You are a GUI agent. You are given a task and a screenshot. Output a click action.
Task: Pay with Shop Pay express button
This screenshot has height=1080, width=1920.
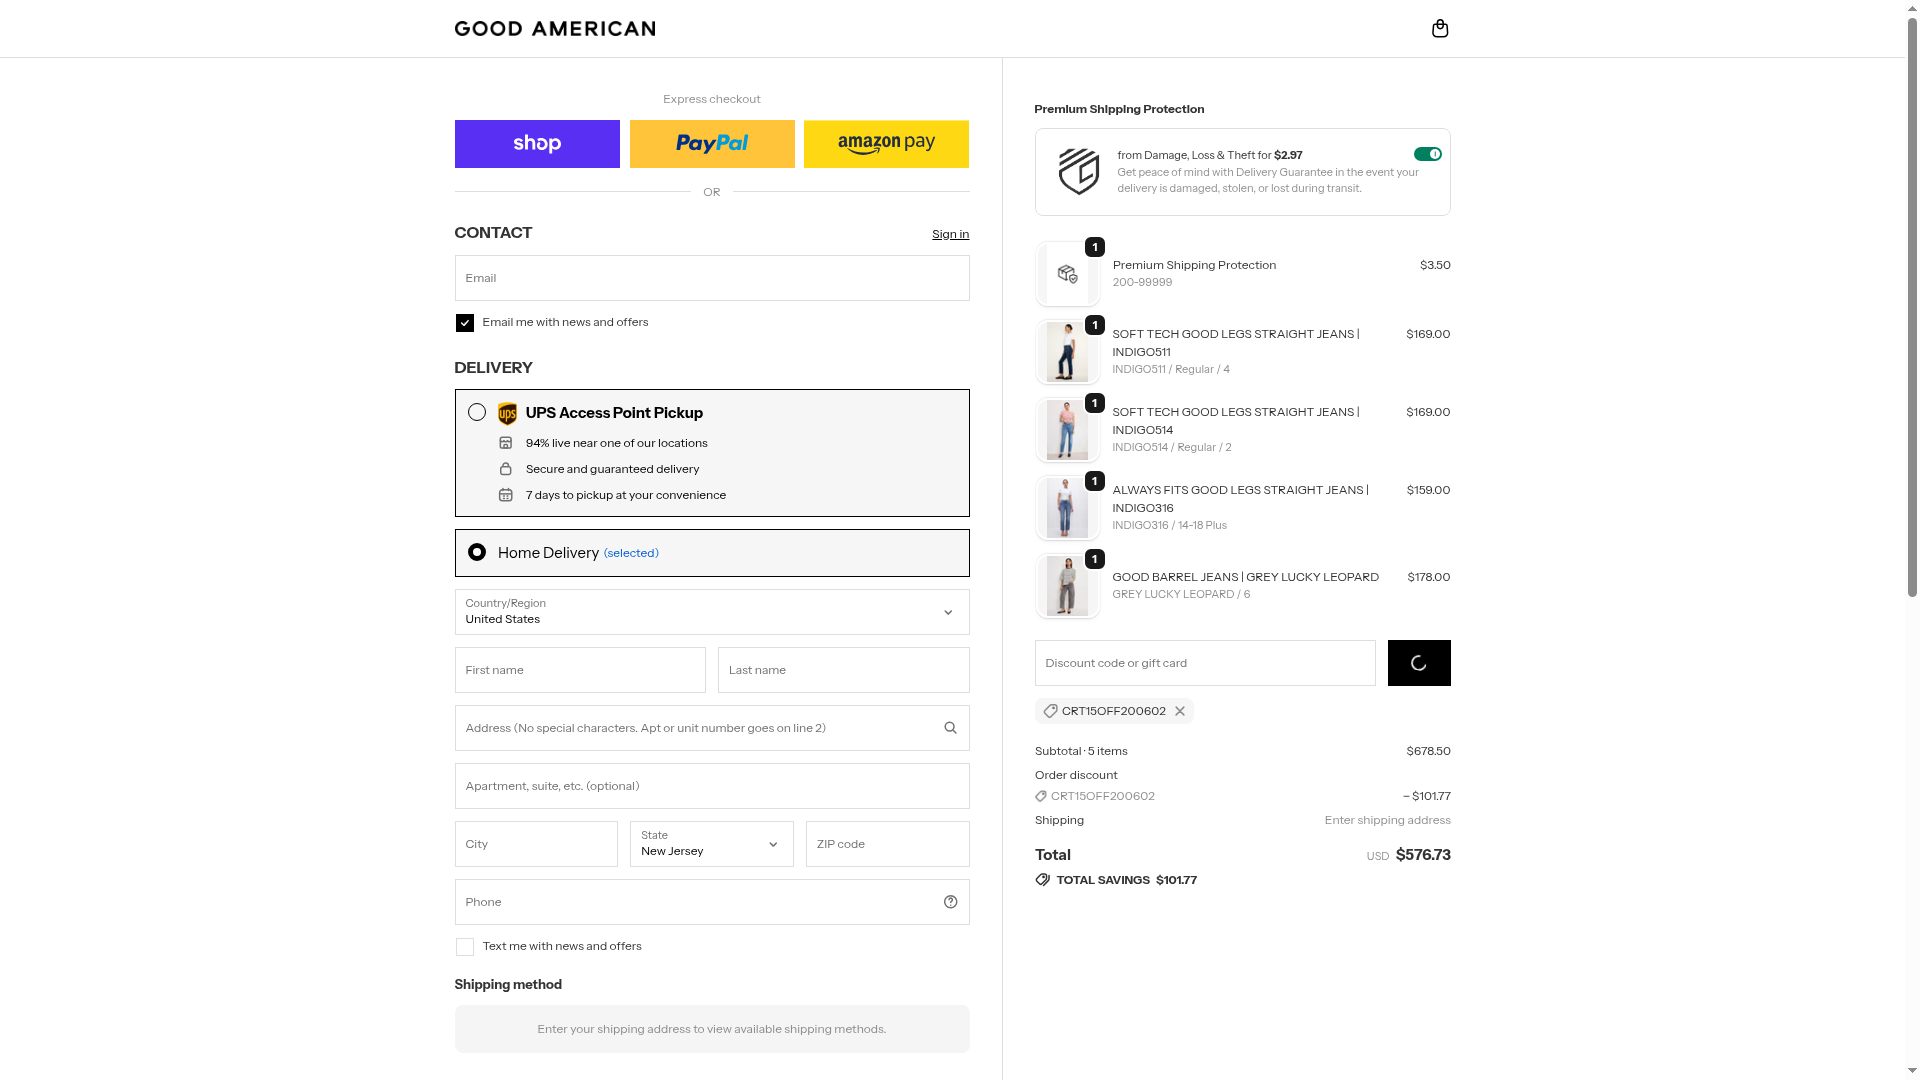[537, 144]
